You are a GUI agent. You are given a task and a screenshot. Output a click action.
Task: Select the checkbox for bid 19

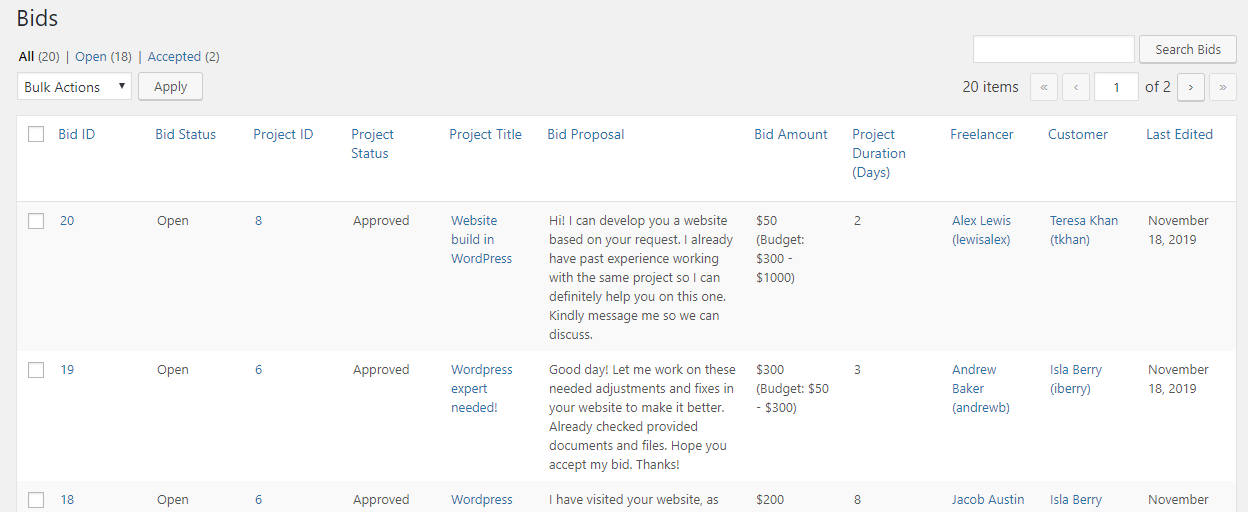pos(36,370)
